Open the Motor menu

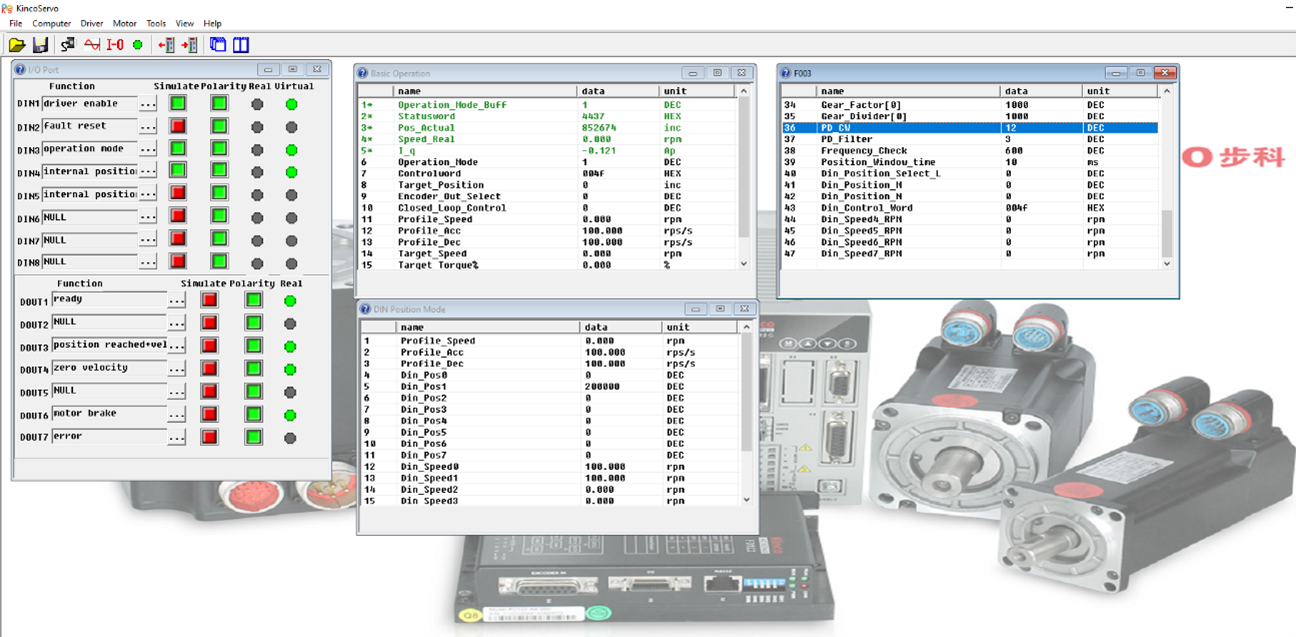(125, 23)
